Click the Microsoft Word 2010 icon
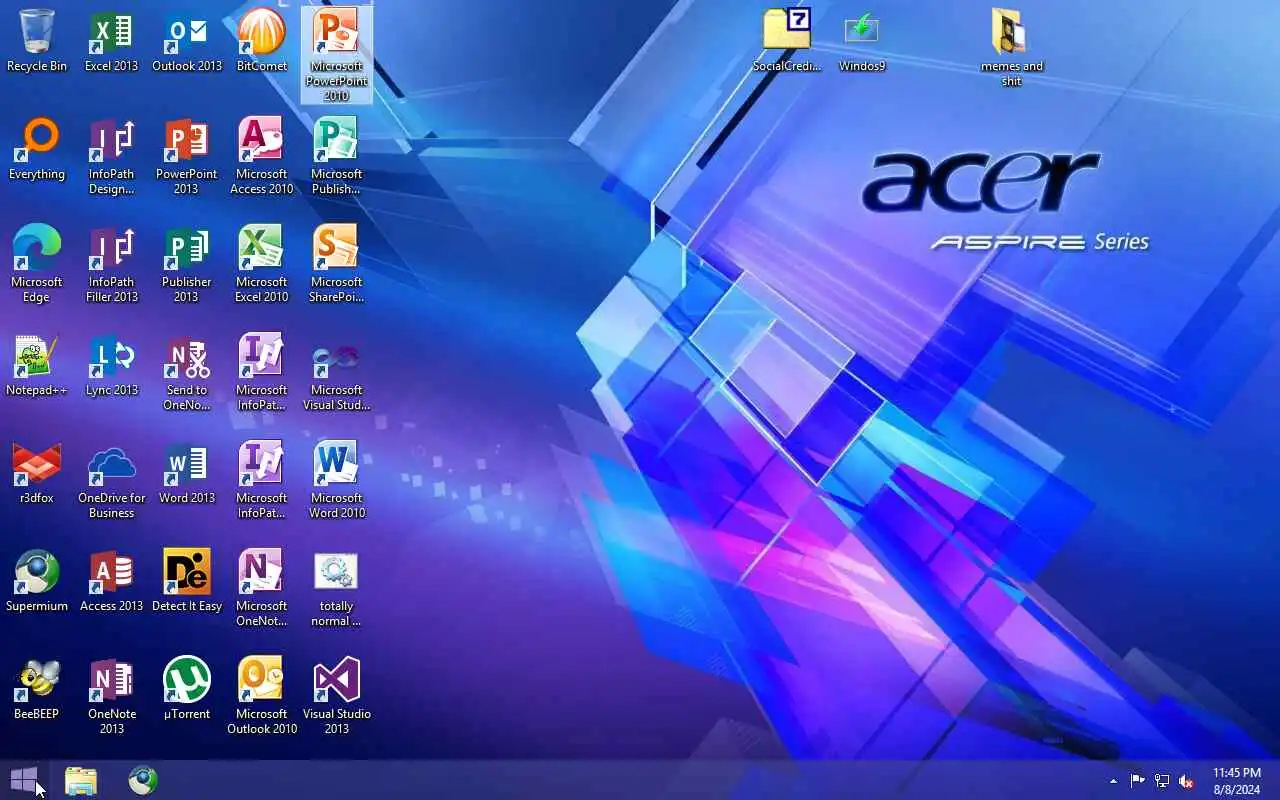The width and height of the screenshot is (1280, 800). [x=337, y=480]
